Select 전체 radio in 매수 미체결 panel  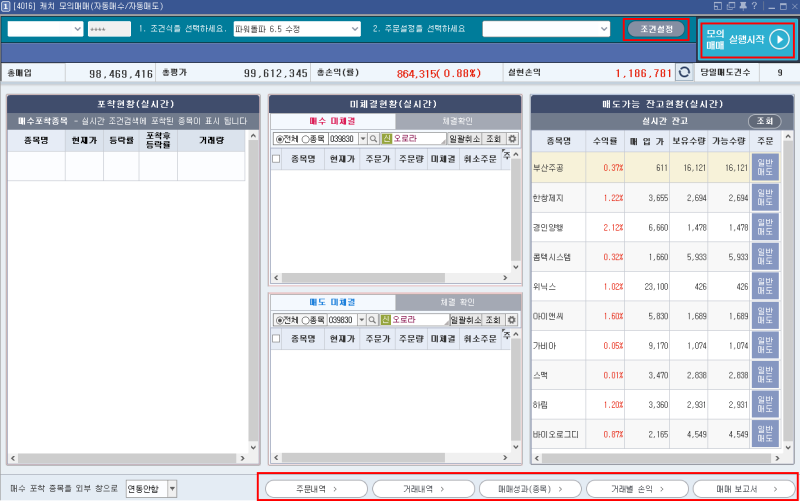tap(280, 139)
